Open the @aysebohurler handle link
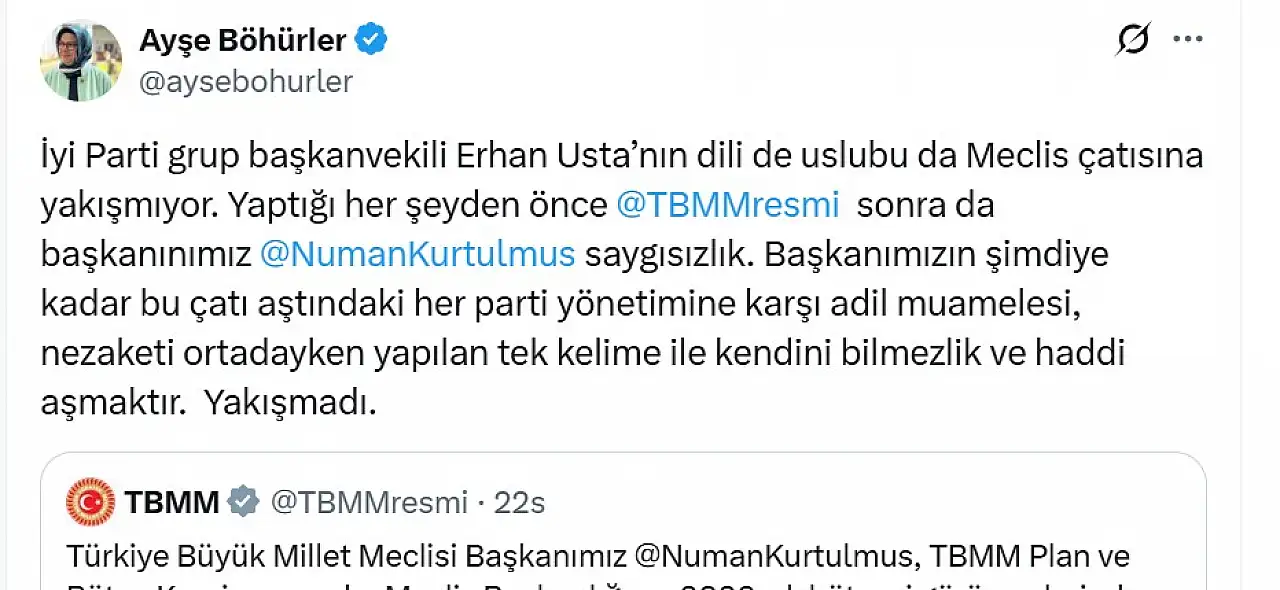Image resolution: width=1280 pixels, height=590 pixels. [246, 81]
